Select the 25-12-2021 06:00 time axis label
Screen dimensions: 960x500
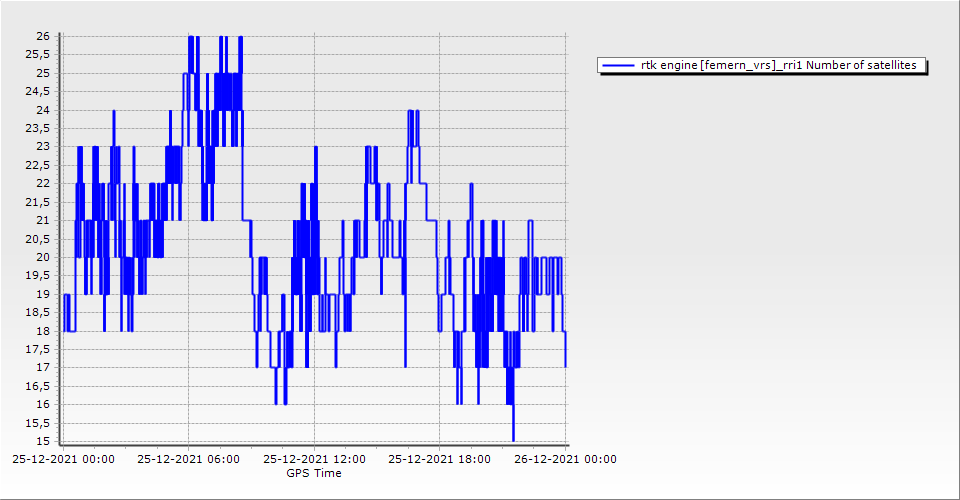tap(188, 460)
